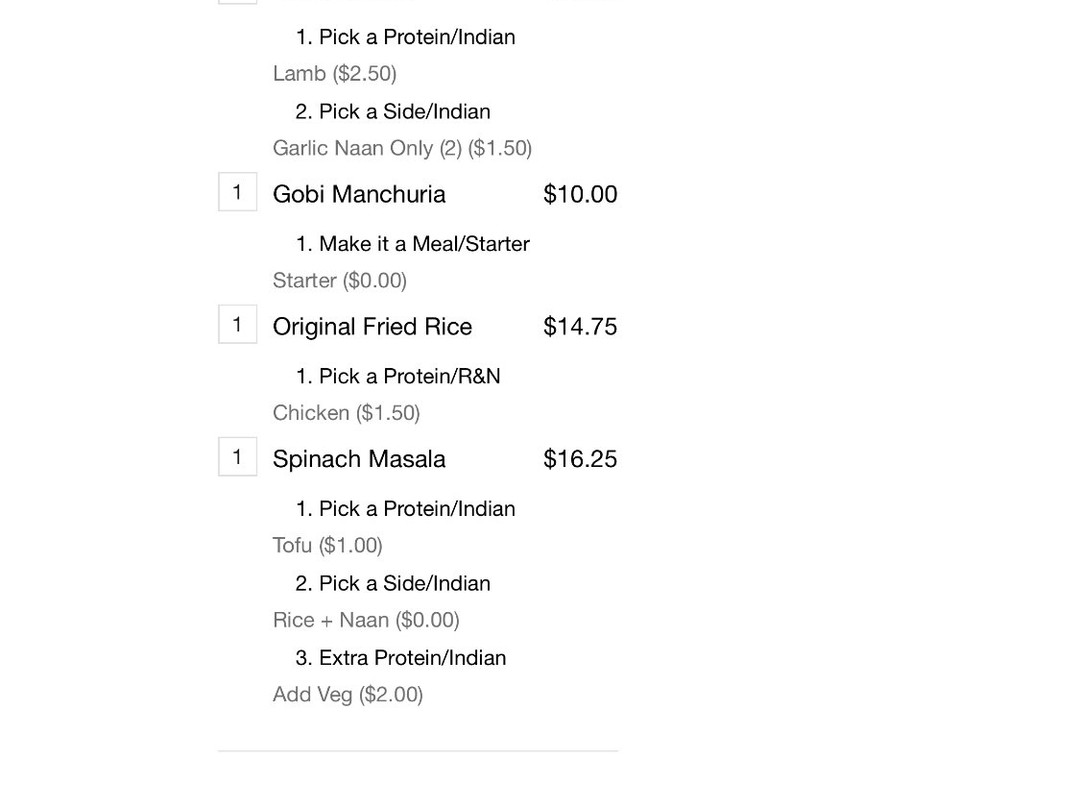
Task: Click the Lamb ($2.50) protein option
Action: pos(335,74)
